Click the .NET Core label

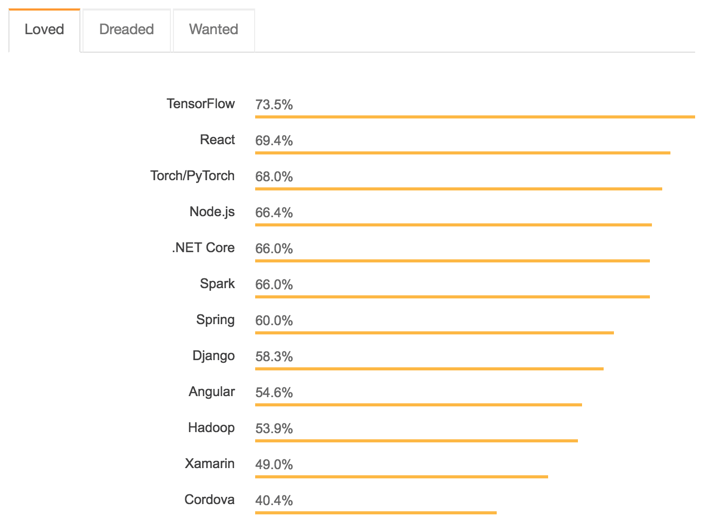(203, 248)
